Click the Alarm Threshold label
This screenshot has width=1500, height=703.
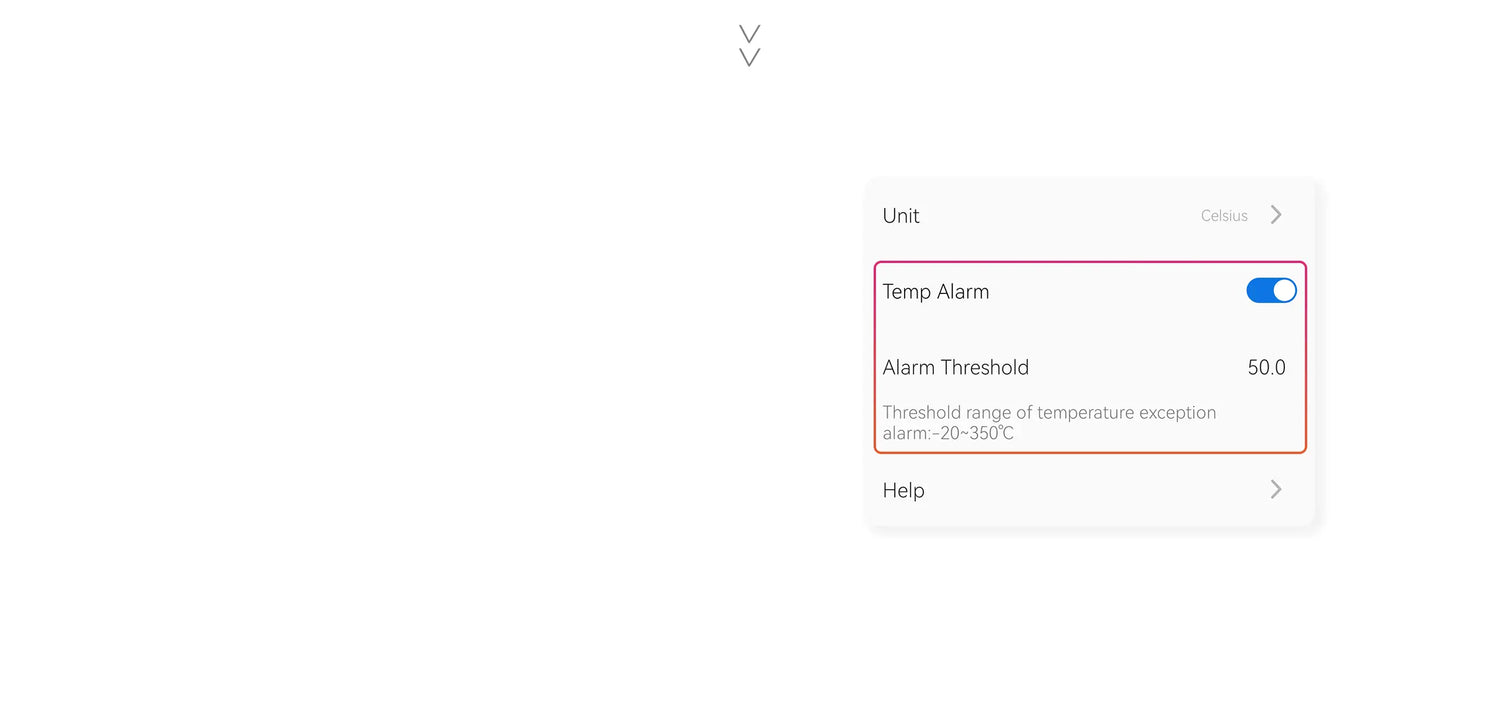(x=956, y=368)
